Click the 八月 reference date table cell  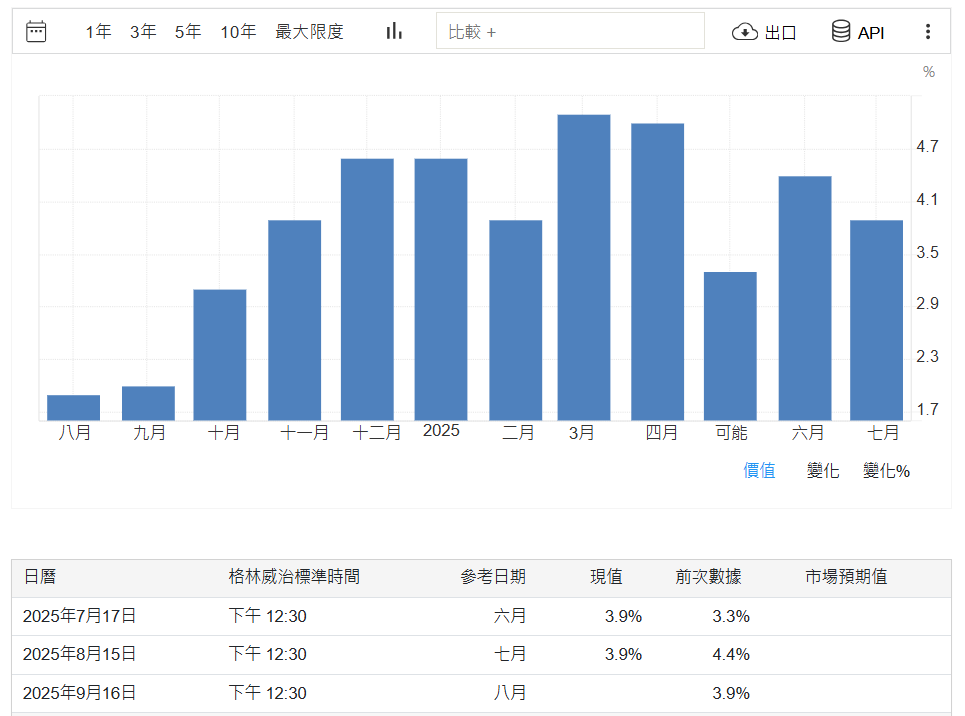[x=510, y=693]
